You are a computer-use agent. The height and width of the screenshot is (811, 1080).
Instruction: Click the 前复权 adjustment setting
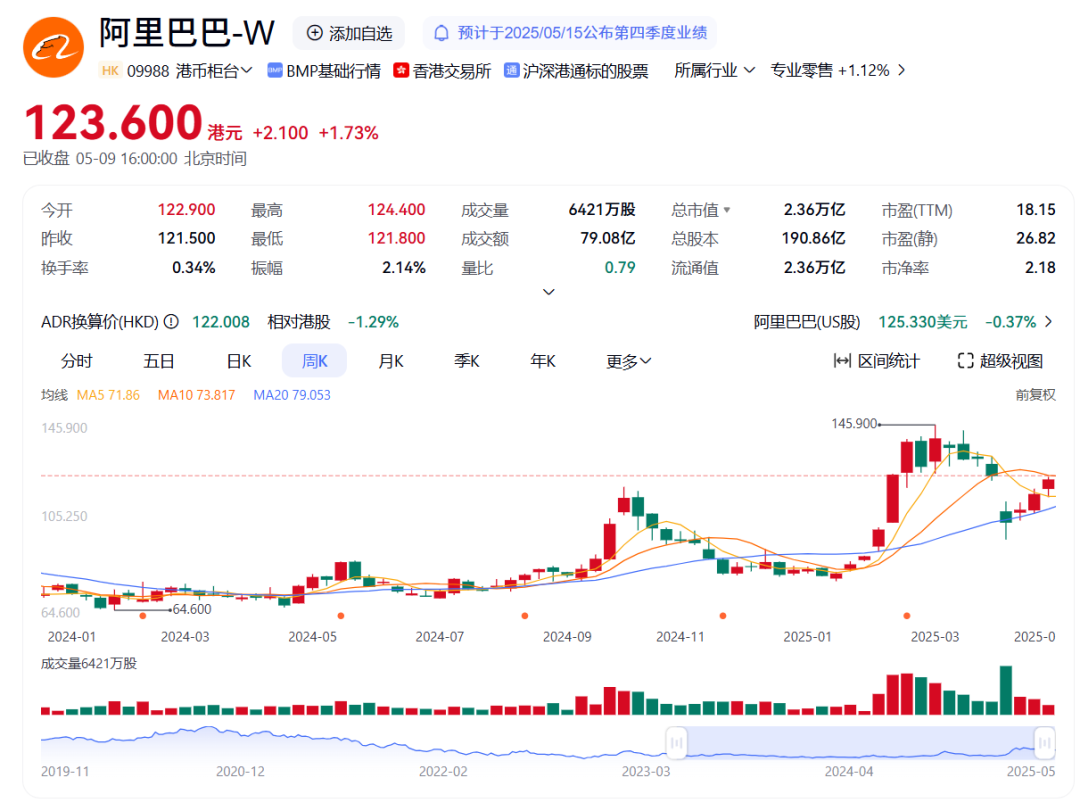[1035, 395]
